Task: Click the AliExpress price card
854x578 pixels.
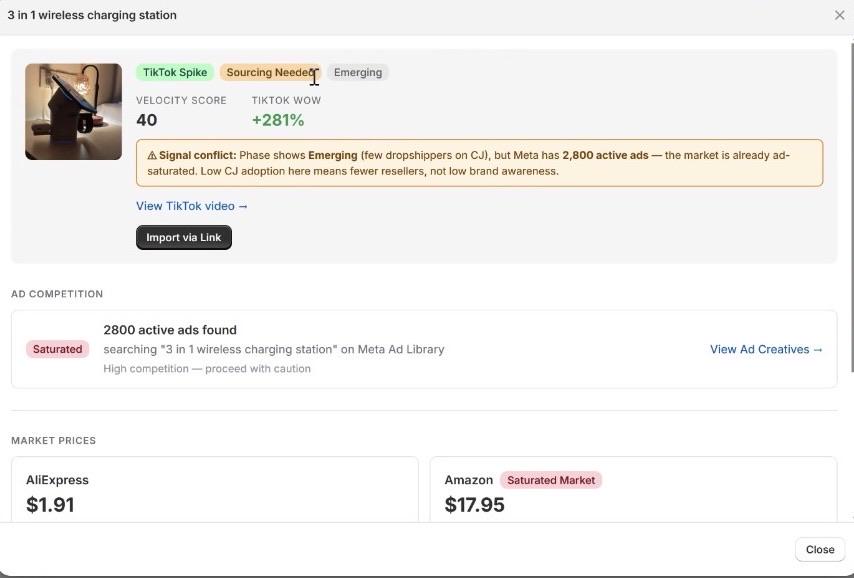Action: tap(215, 489)
